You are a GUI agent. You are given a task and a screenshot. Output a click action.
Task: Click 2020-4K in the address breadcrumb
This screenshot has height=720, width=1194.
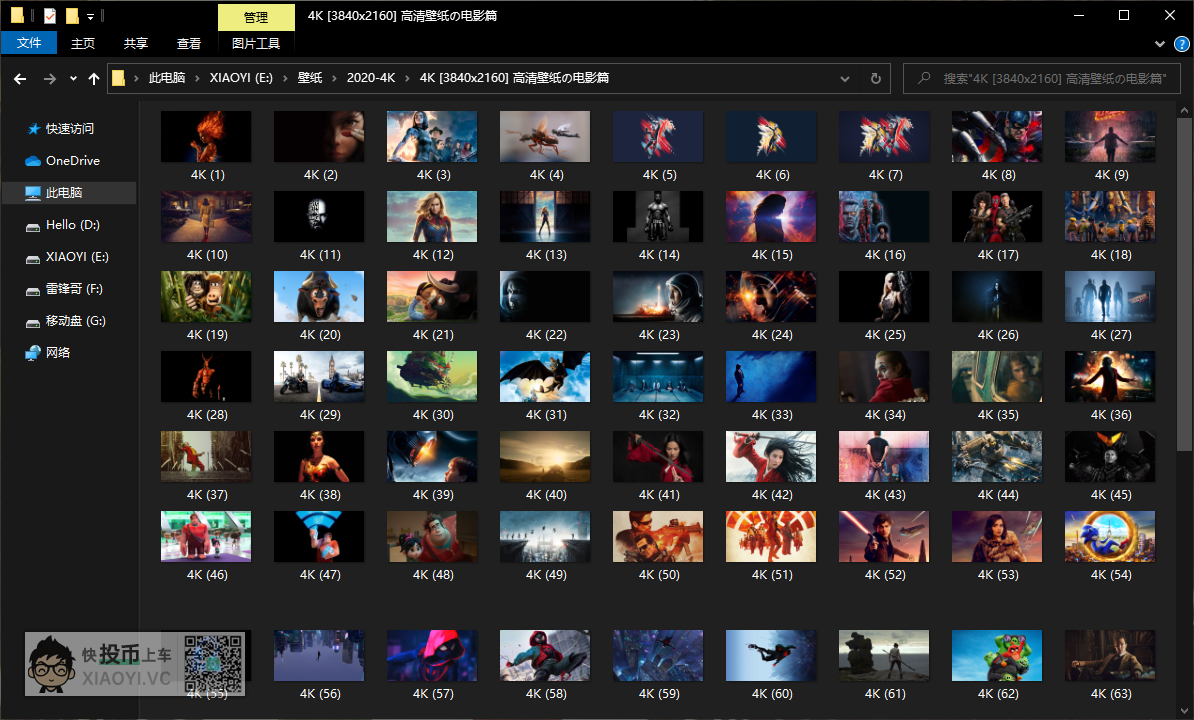pyautogui.click(x=371, y=78)
